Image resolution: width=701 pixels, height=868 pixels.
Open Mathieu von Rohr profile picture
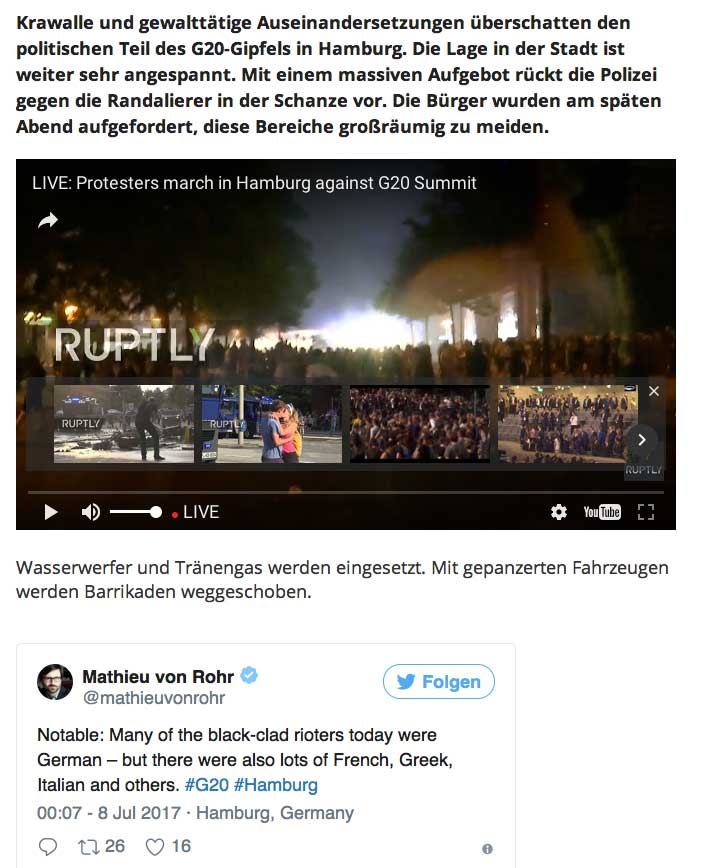click(x=55, y=682)
